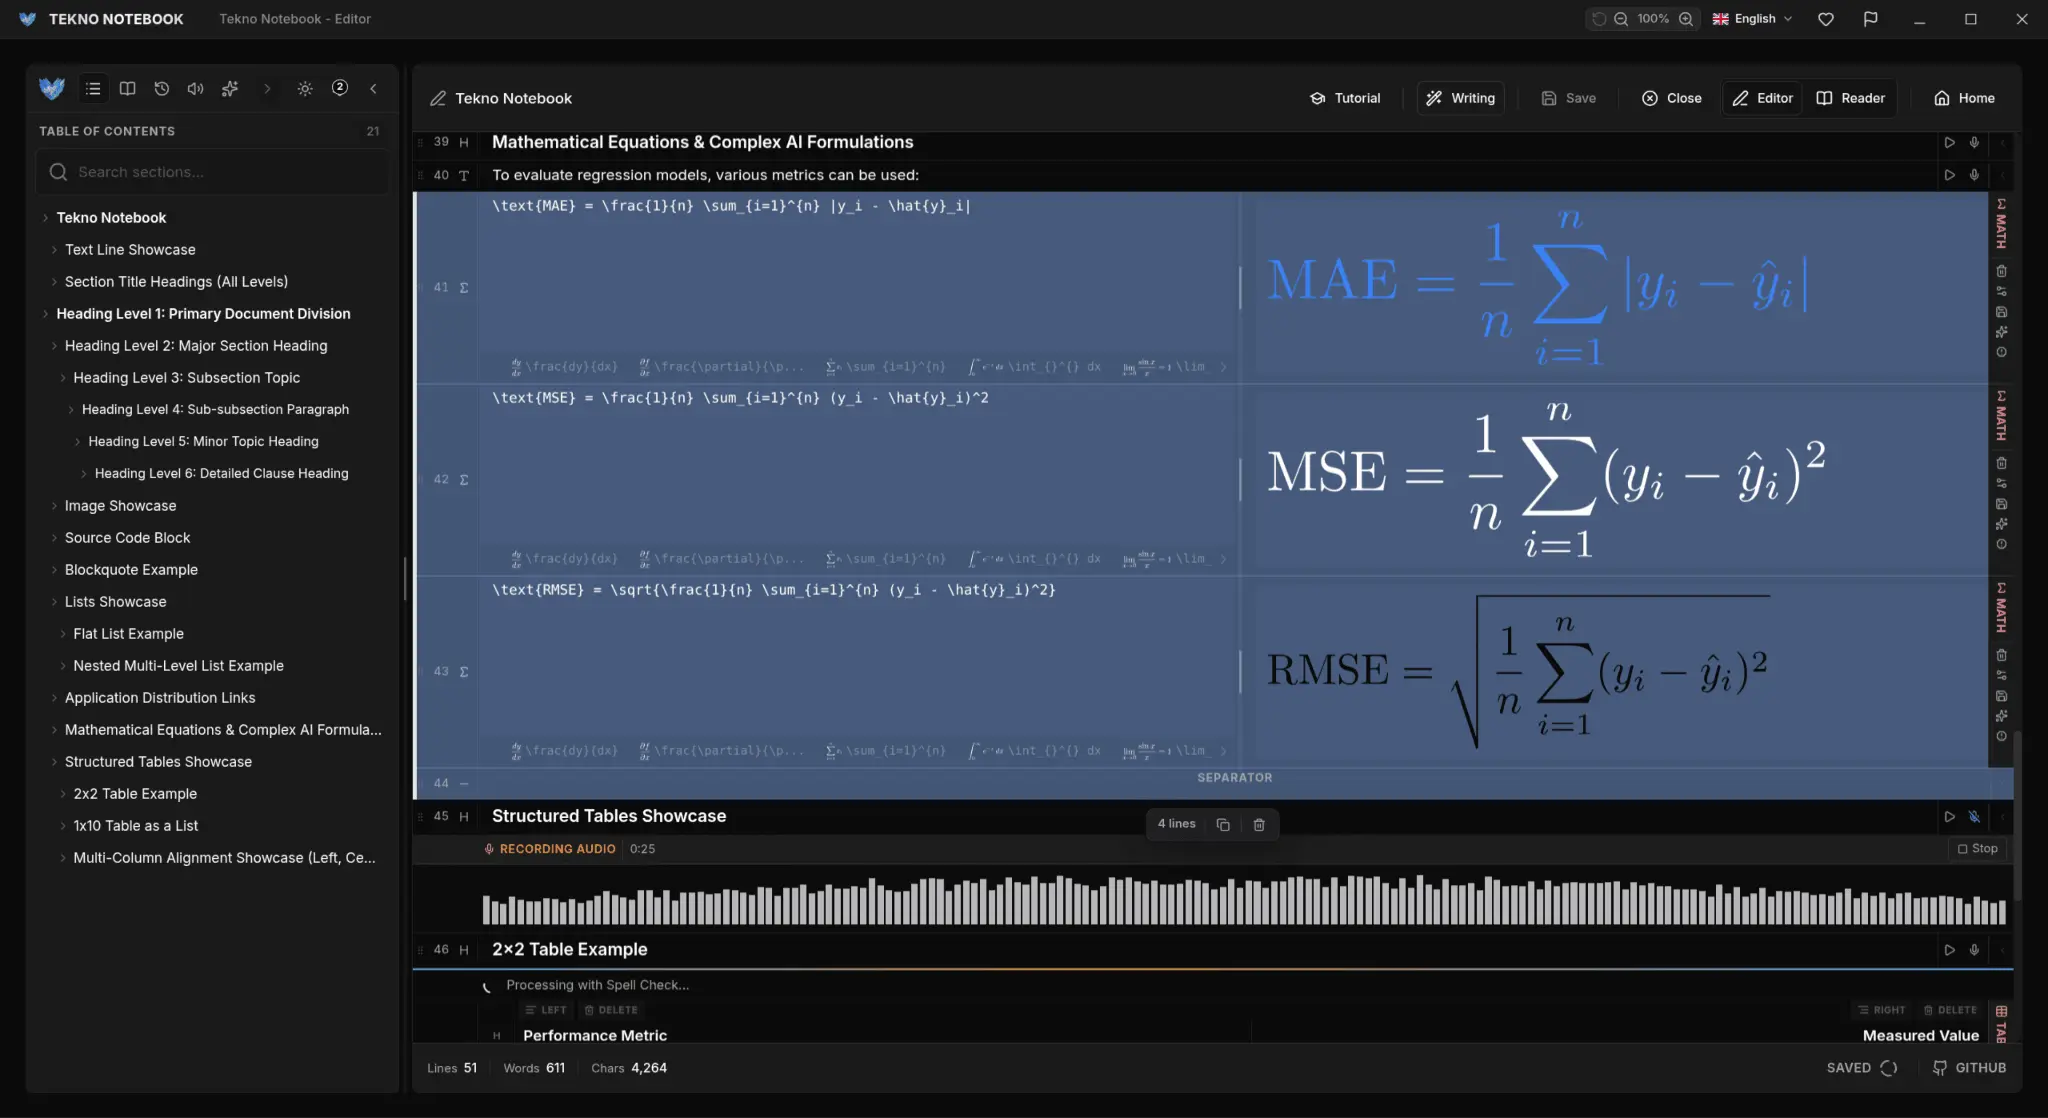This screenshot has width=2048, height=1118.
Task: Open AI sparkles for the RMSE math block
Action: 2001,716
